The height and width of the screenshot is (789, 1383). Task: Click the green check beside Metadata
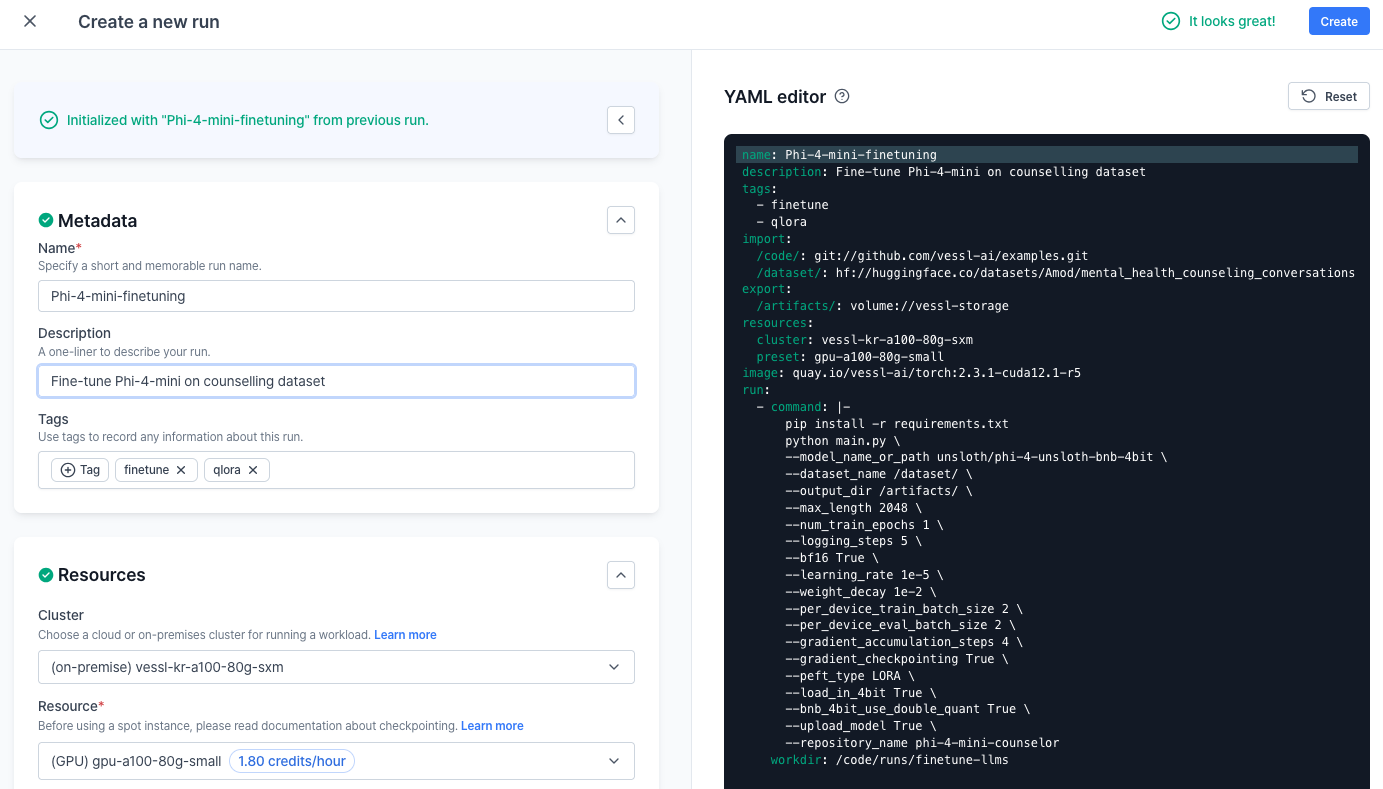point(46,220)
